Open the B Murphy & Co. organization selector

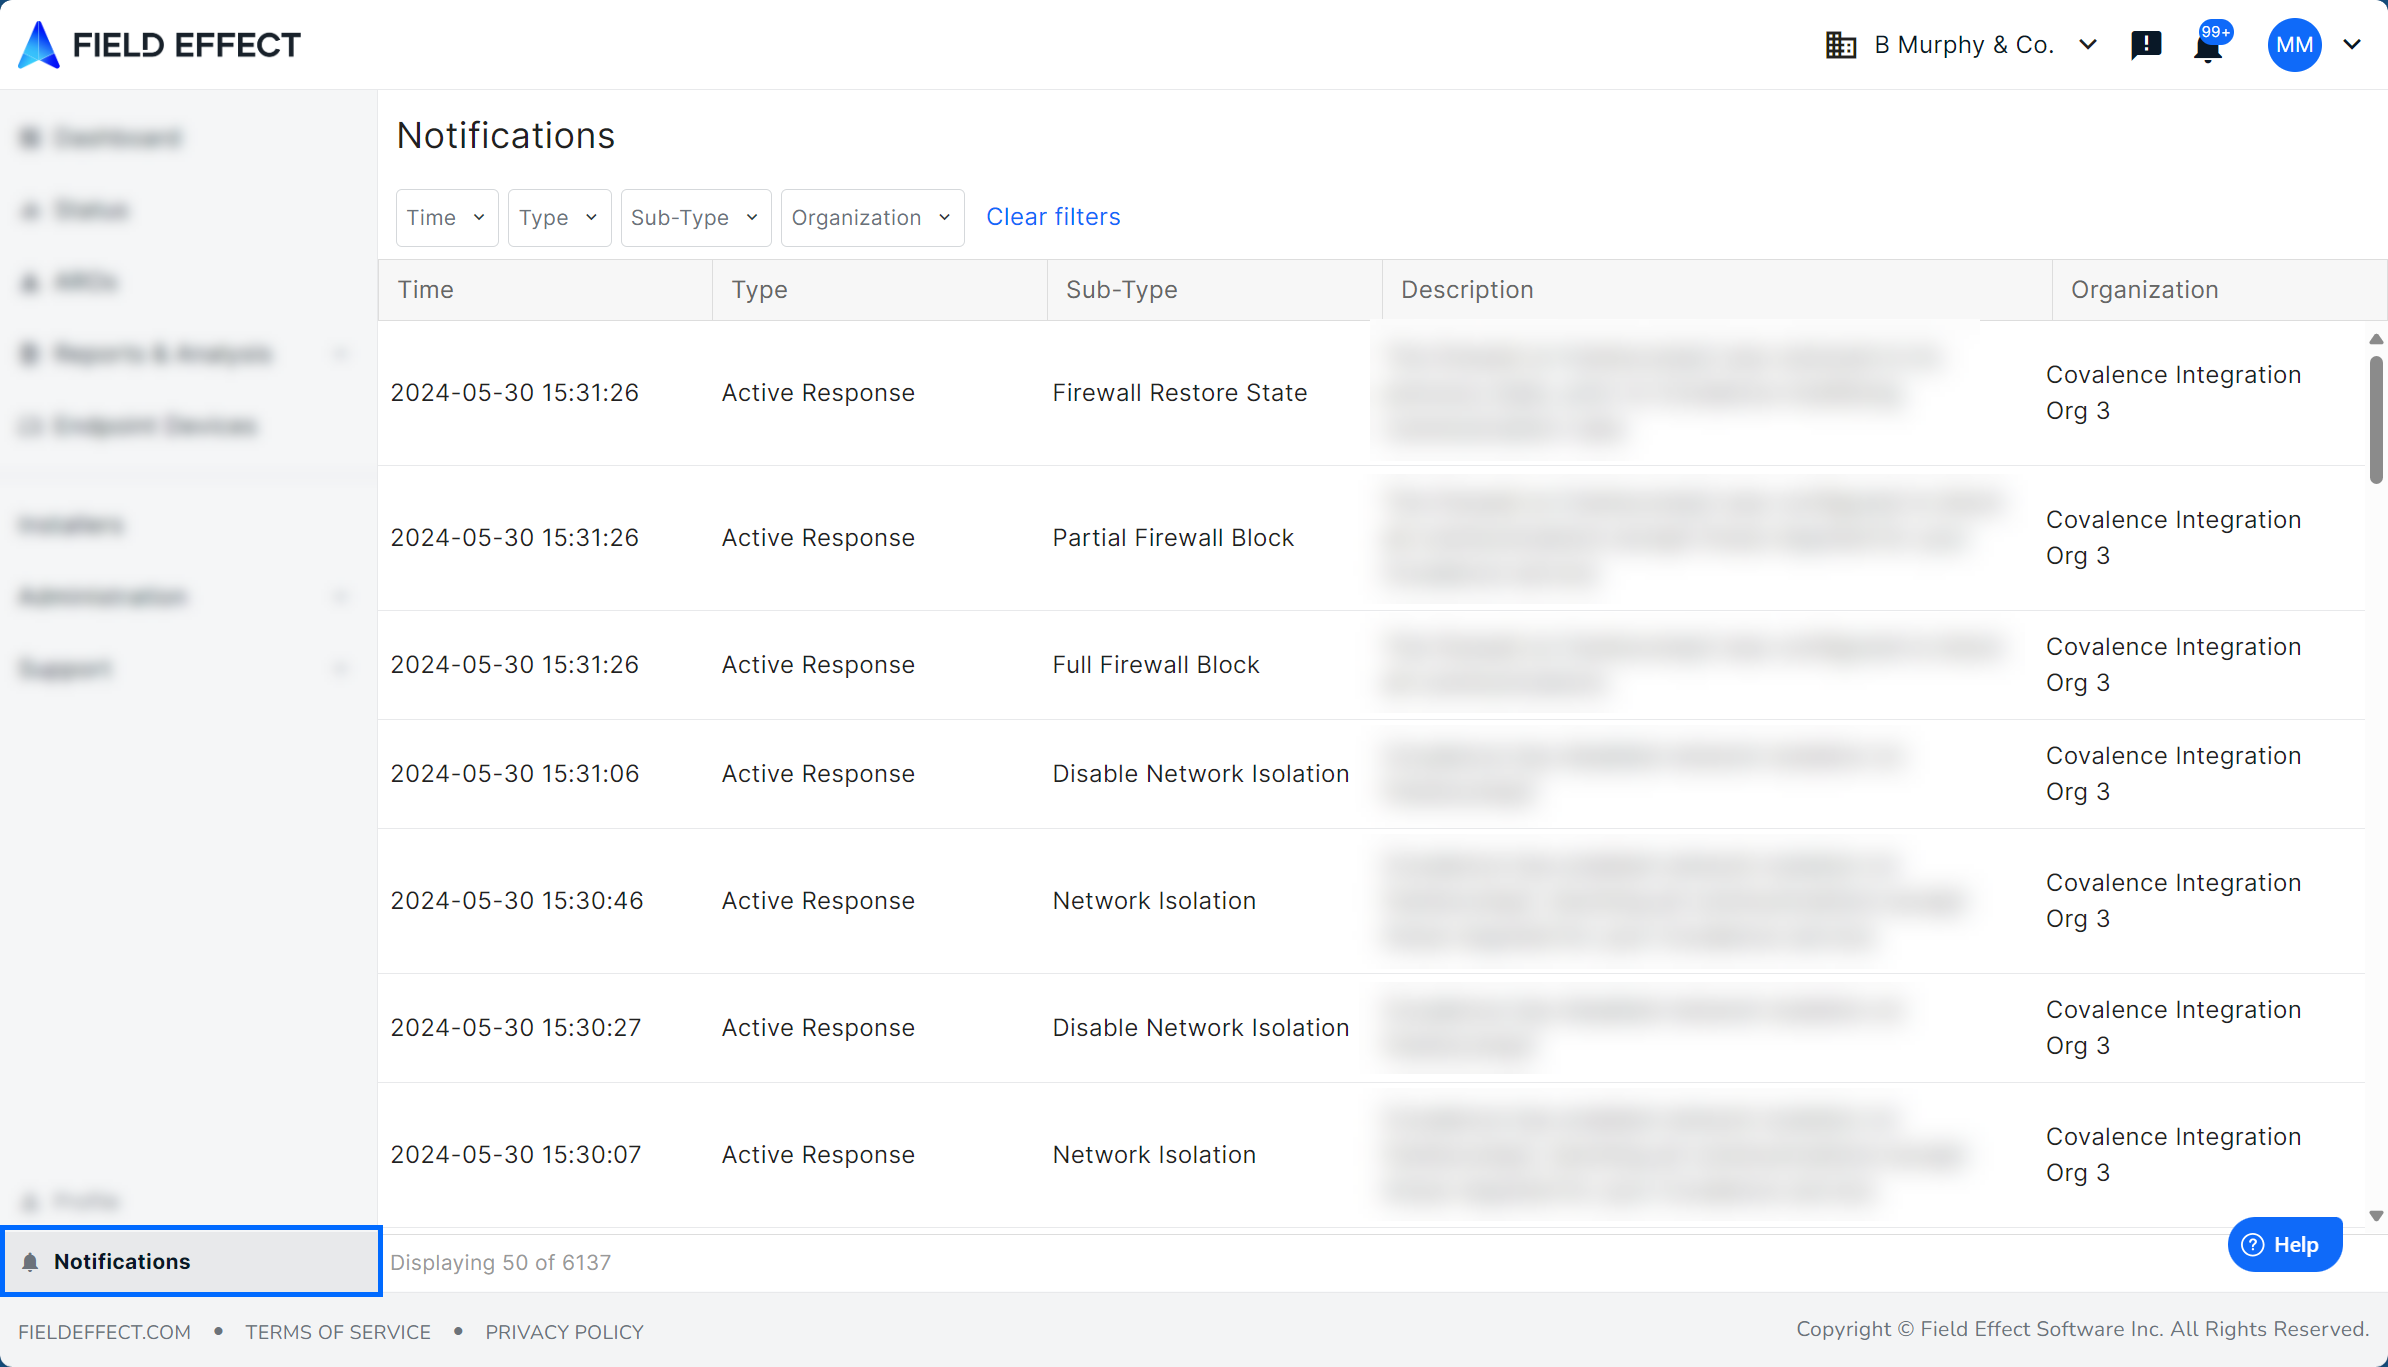1965,45
